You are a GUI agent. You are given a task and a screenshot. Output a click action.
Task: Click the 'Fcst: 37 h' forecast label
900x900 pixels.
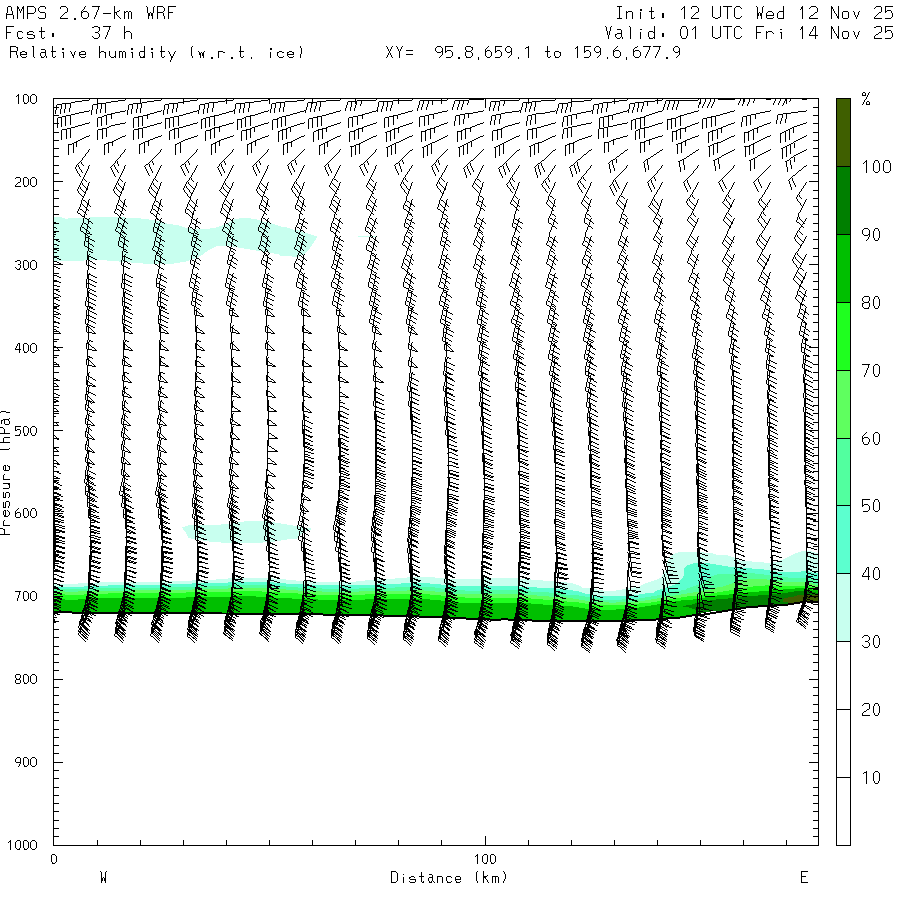coord(69,33)
